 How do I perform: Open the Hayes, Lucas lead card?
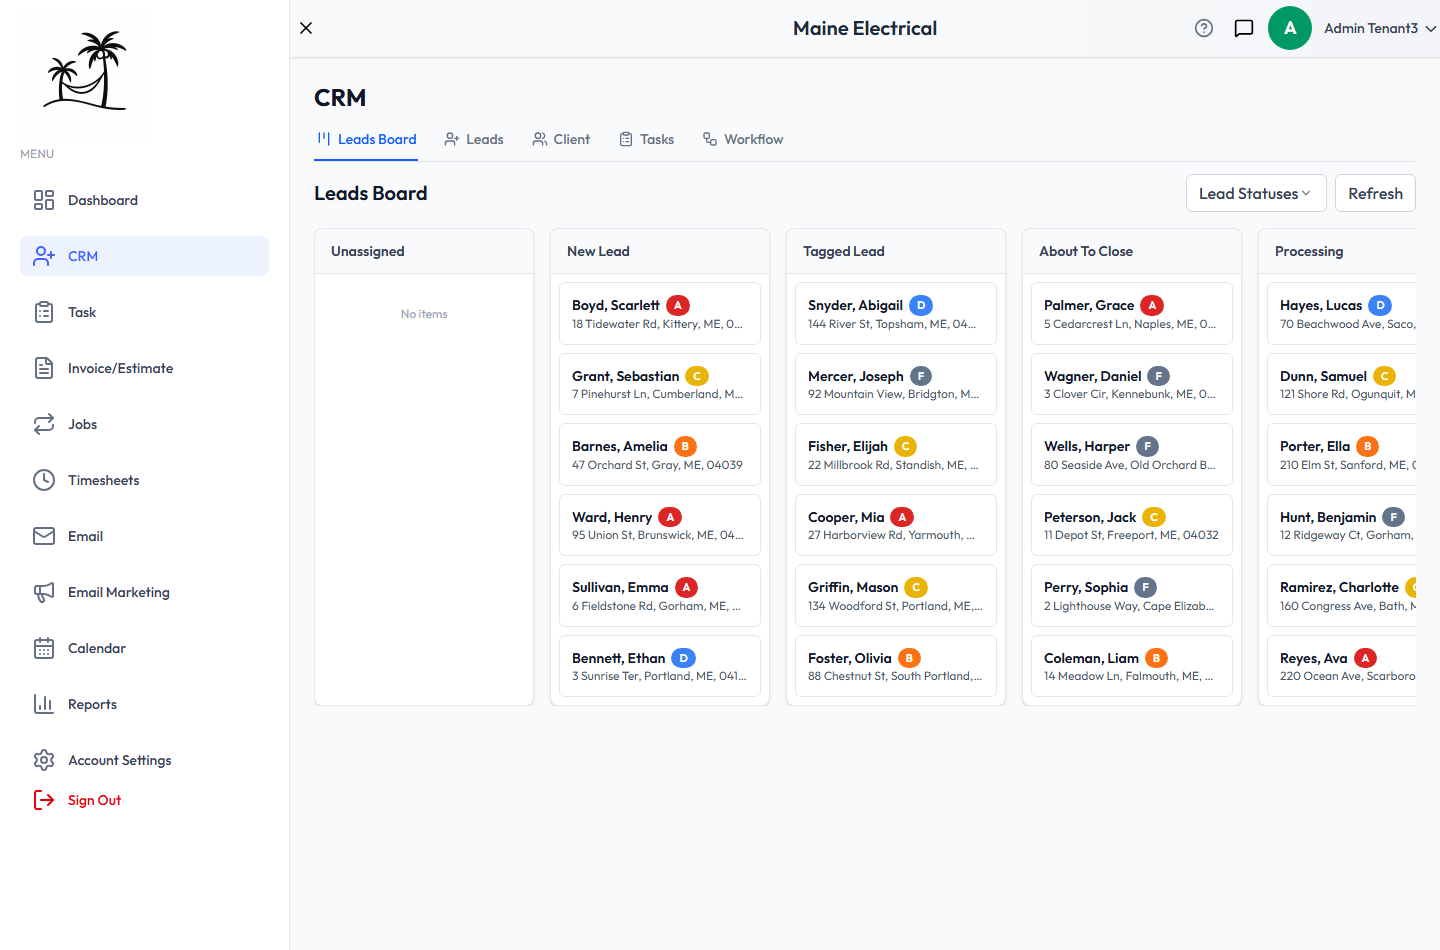[1342, 314]
